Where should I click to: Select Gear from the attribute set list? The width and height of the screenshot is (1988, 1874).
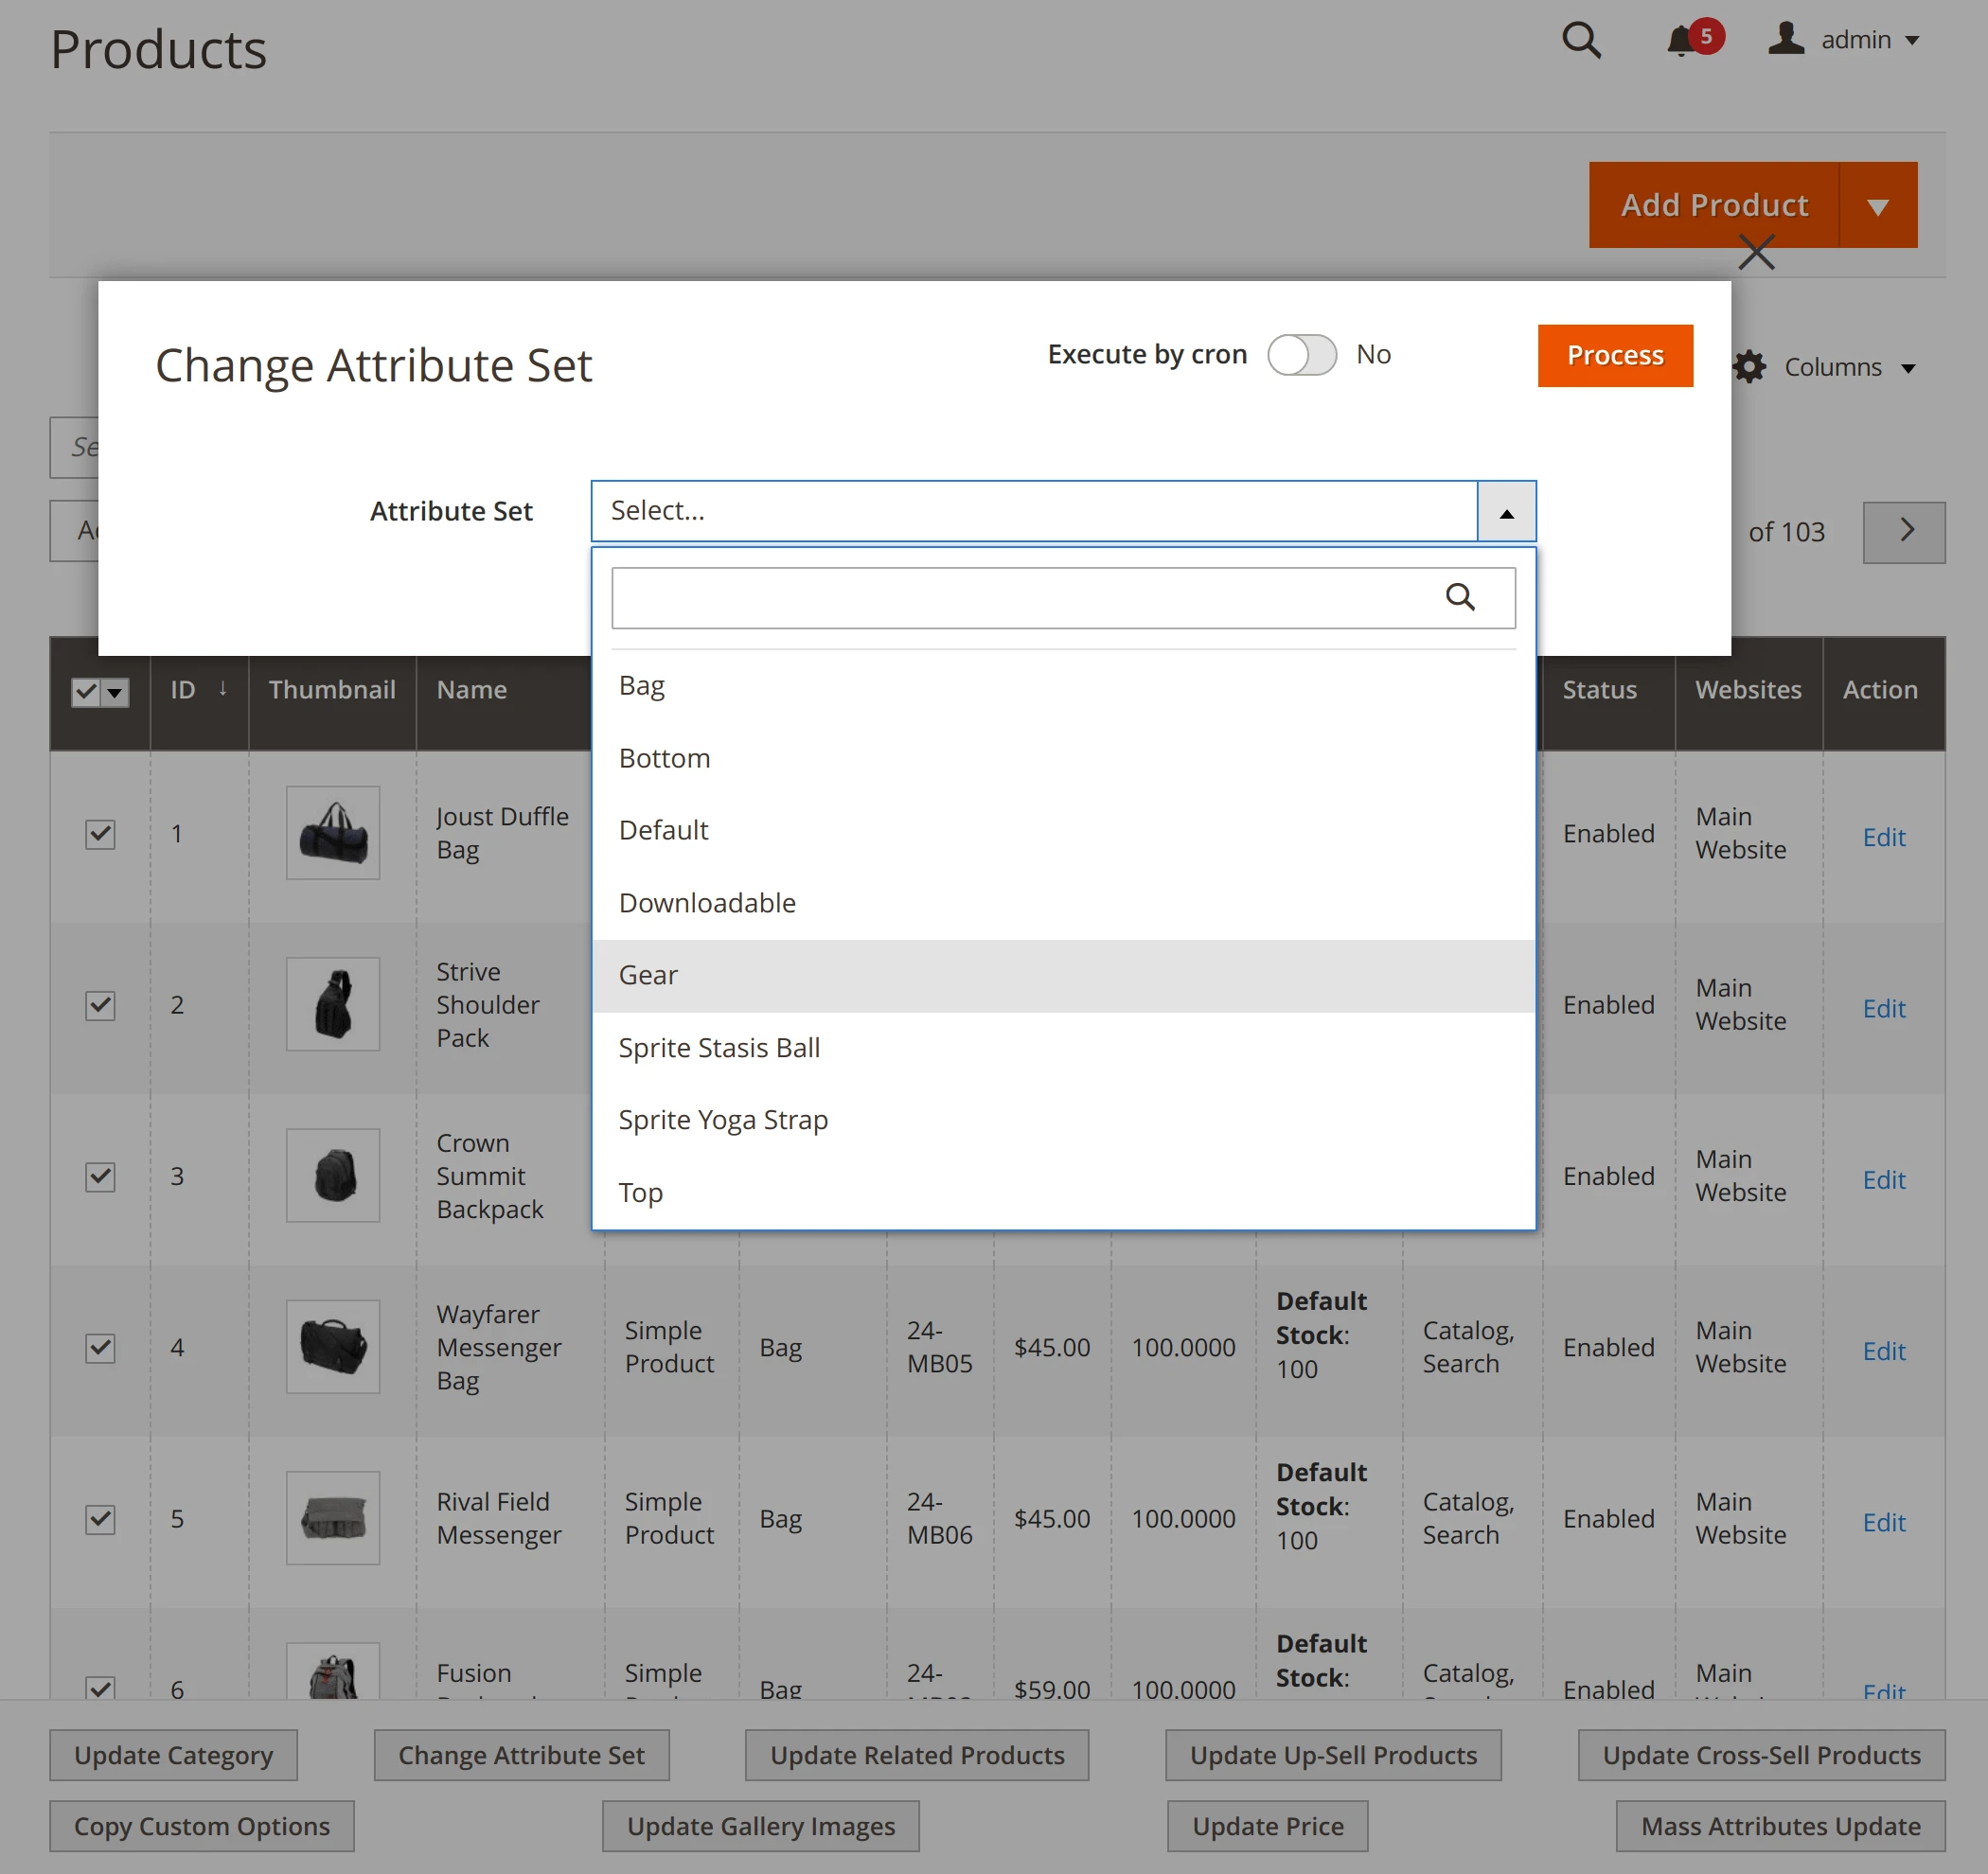click(648, 975)
